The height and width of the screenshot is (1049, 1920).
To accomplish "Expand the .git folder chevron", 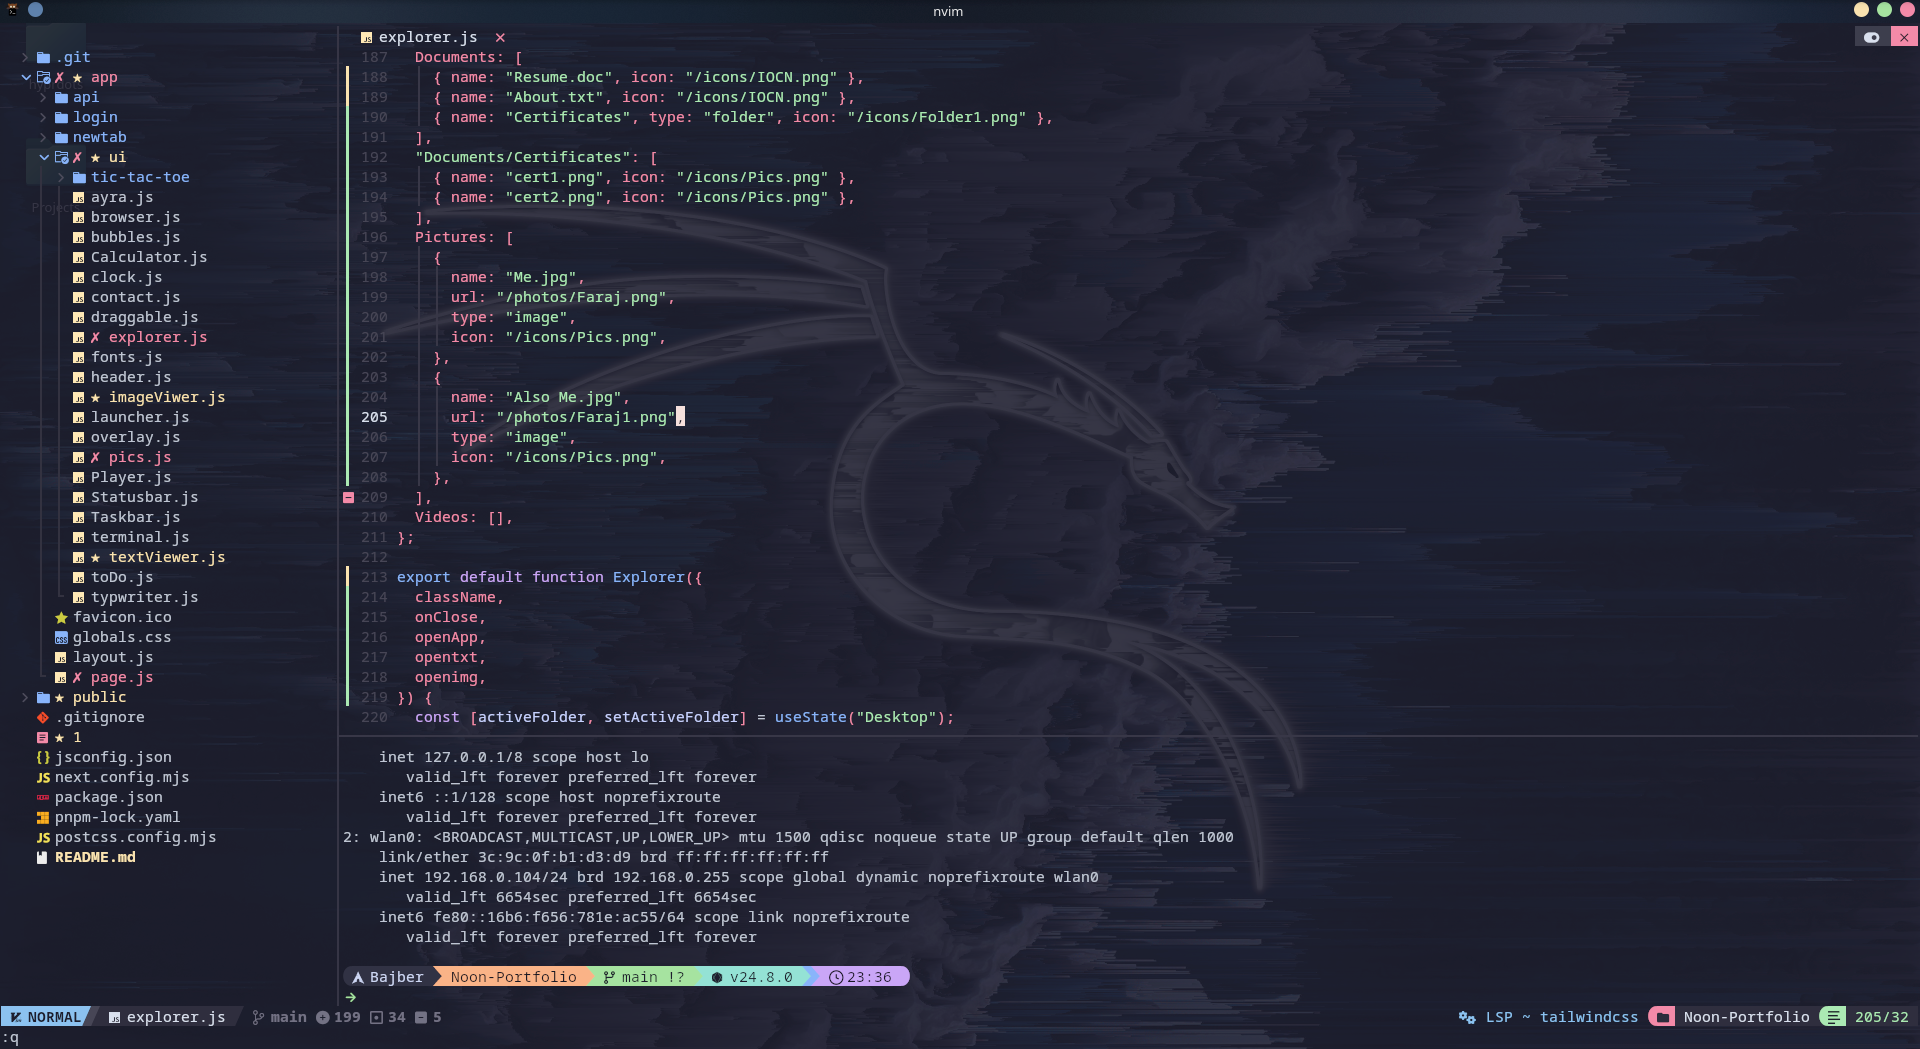I will click(x=26, y=58).
